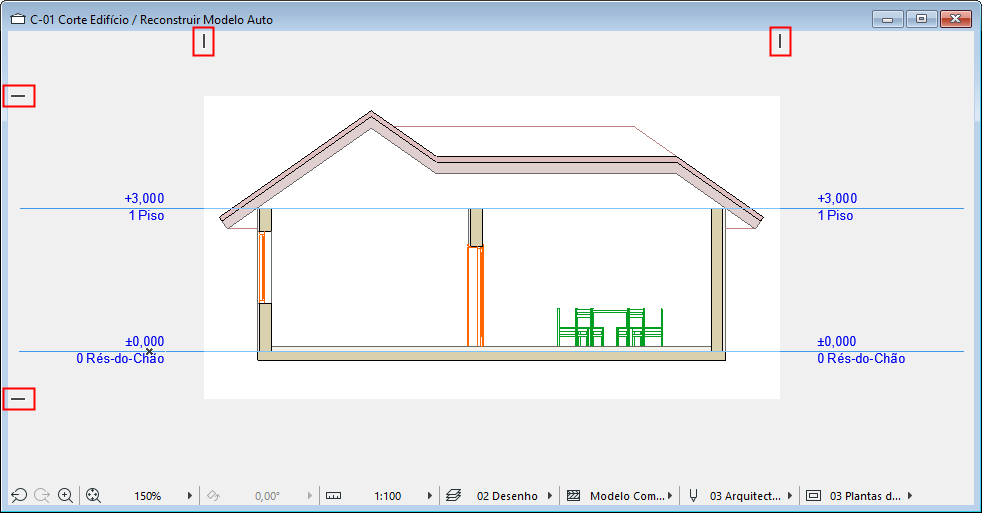Viewport: 982px width, 513px height.
Task: Open the scale arrow menu
Action: [x=430, y=495]
